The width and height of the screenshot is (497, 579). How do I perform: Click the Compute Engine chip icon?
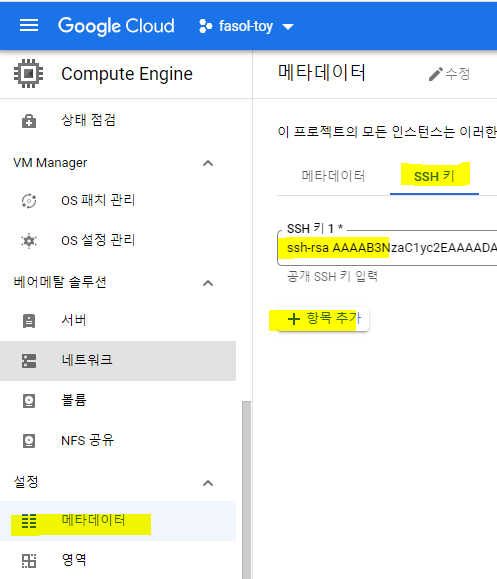click(x=28, y=73)
